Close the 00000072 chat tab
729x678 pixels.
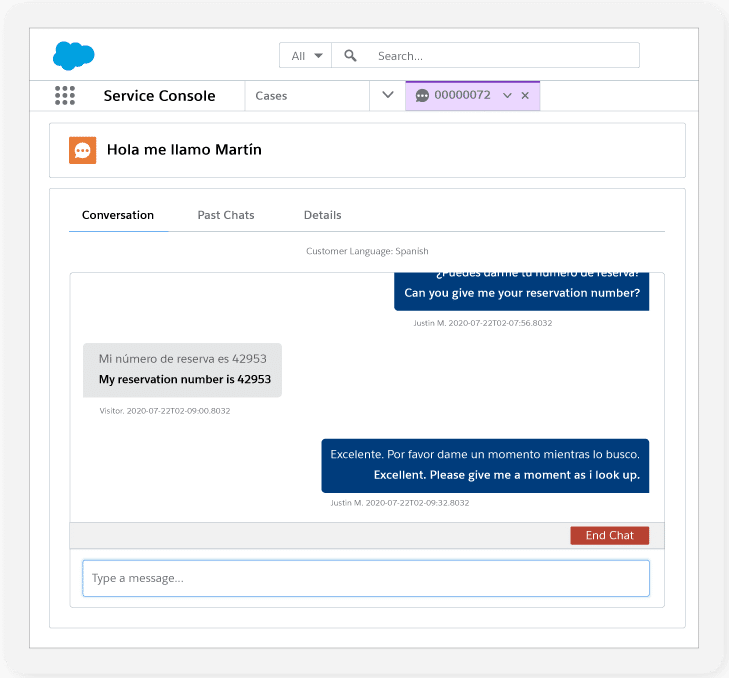tap(525, 96)
